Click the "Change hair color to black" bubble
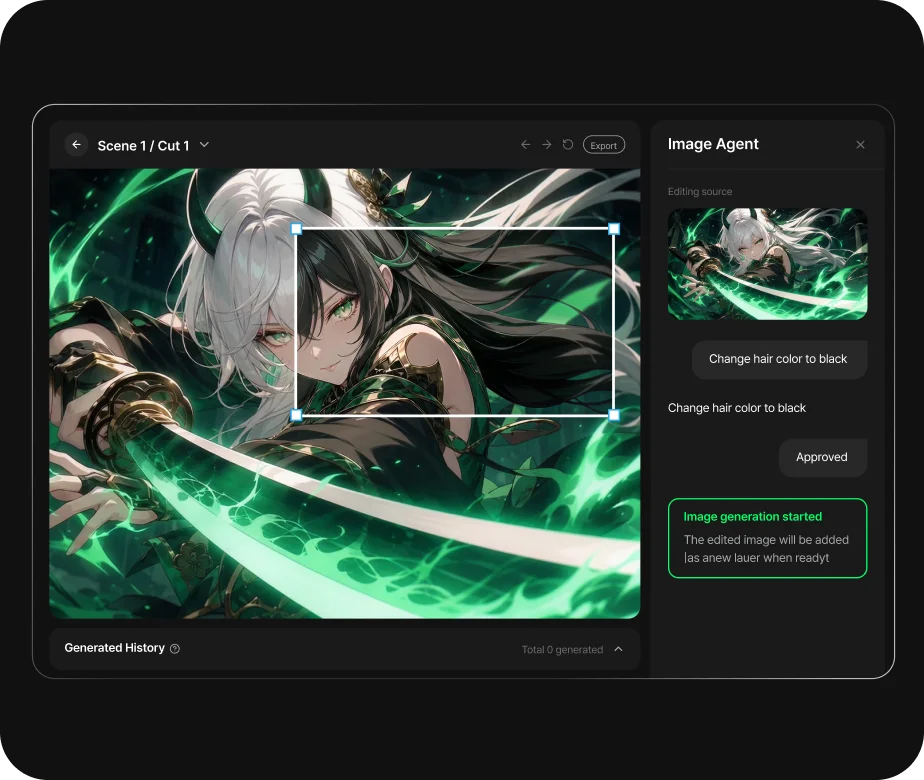The height and width of the screenshot is (780, 924). (x=779, y=359)
